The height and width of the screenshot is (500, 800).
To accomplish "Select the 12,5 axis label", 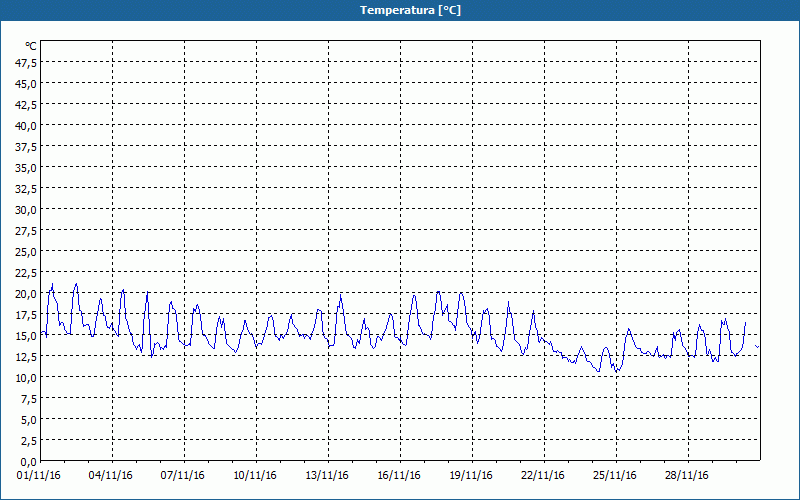I will (27, 357).
